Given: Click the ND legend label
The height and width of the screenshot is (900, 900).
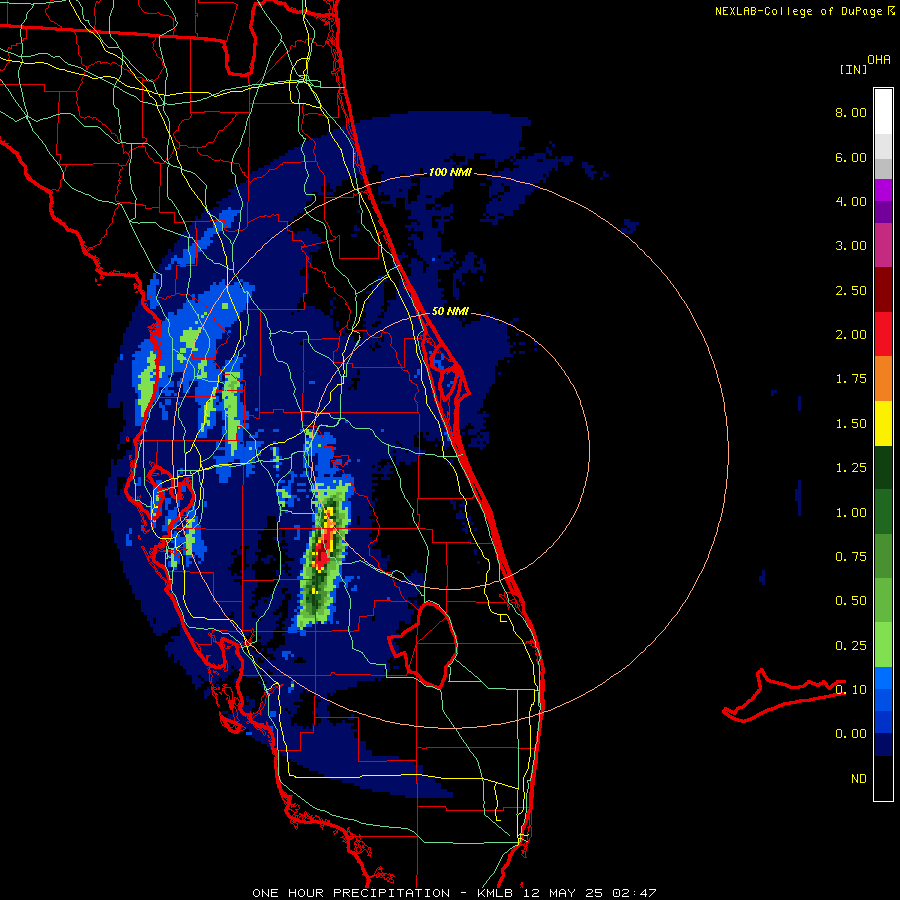Looking at the screenshot, I should [859, 779].
